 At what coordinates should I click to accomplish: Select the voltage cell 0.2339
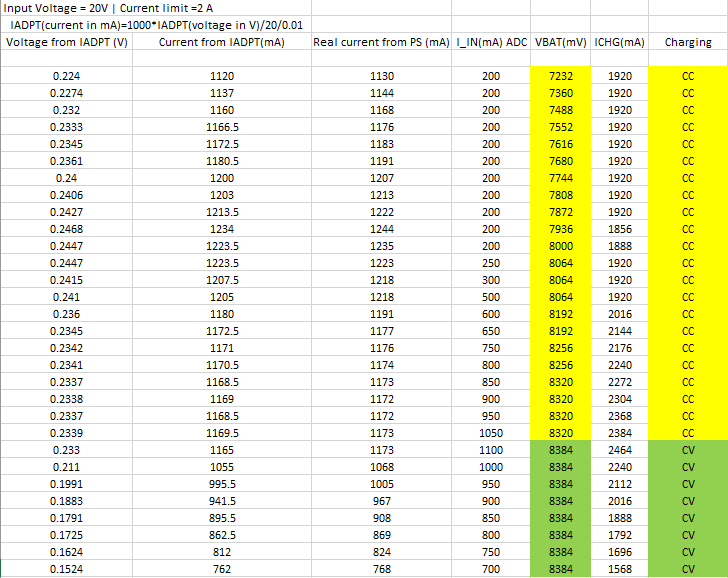66,433
